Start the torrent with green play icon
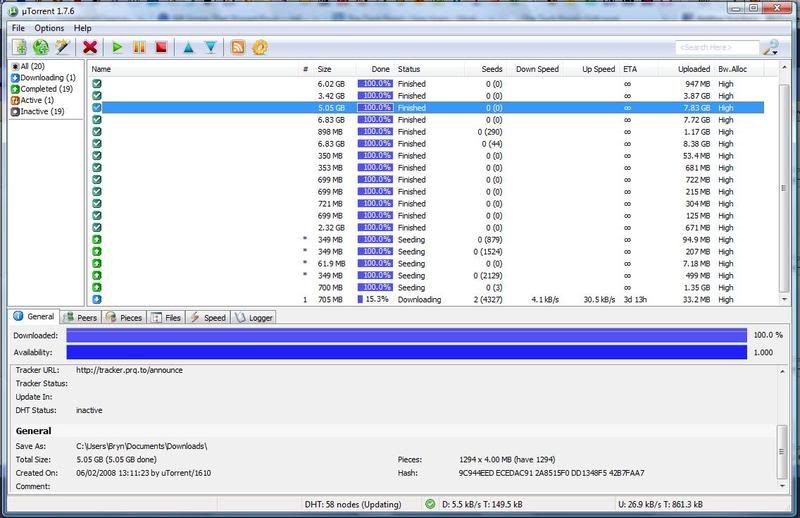The image size is (800, 518). tap(118, 46)
